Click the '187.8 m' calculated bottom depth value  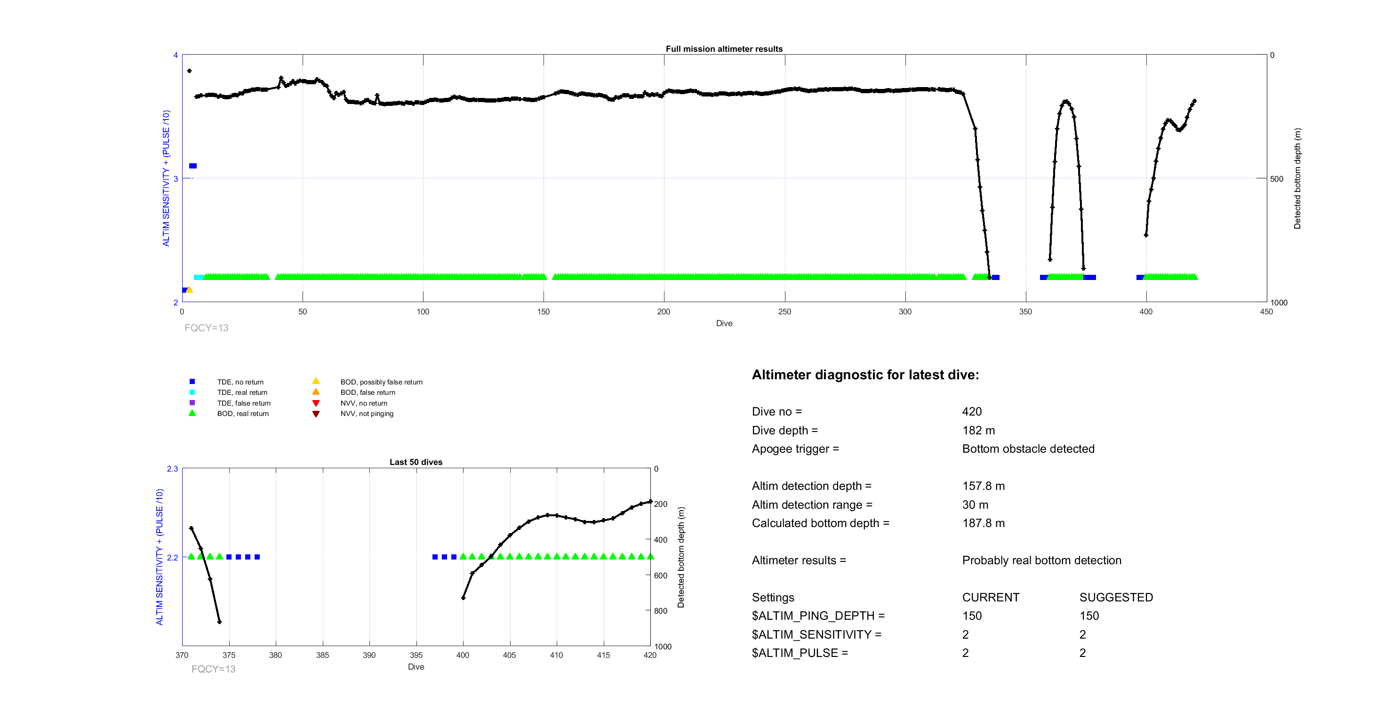(x=983, y=523)
